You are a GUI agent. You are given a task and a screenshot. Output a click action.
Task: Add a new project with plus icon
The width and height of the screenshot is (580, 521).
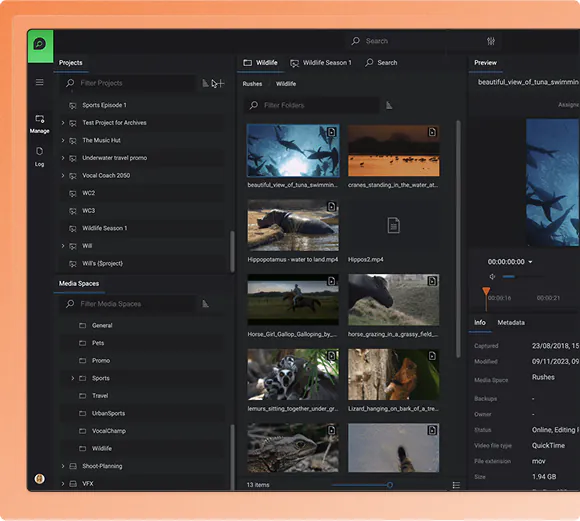point(220,83)
